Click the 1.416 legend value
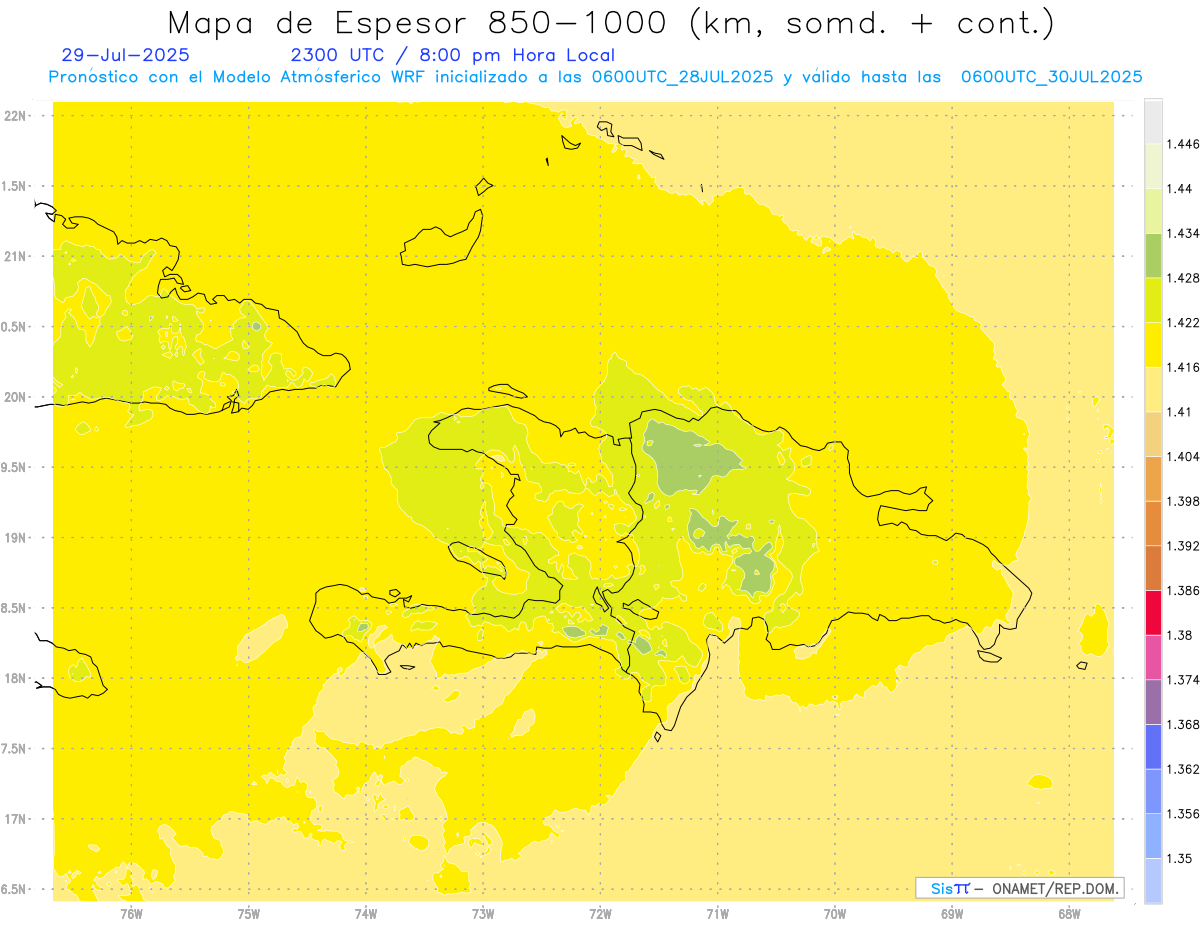1200x927 pixels. 1183,367
